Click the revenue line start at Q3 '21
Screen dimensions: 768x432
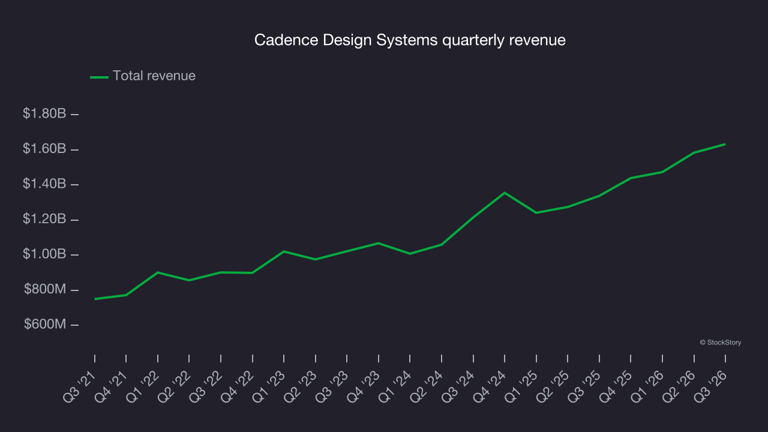(95, 299)
